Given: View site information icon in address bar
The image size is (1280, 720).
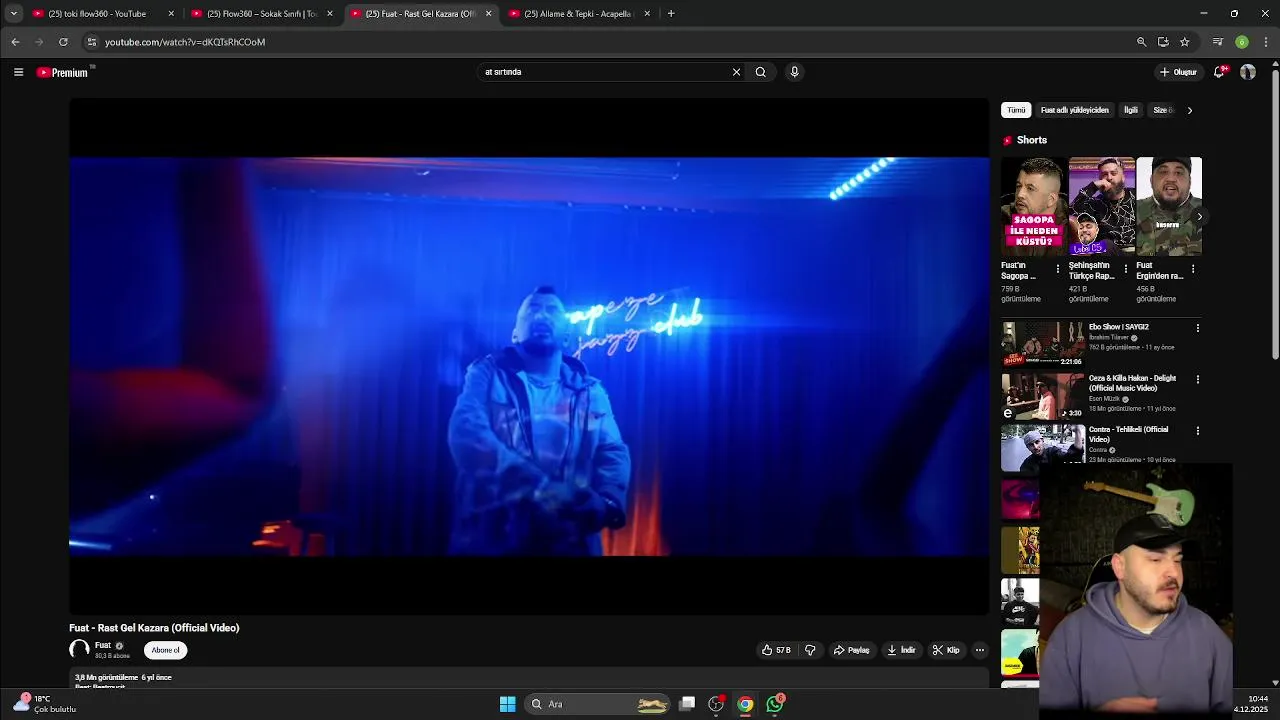Looking at the screenshot, I should 92,42.
